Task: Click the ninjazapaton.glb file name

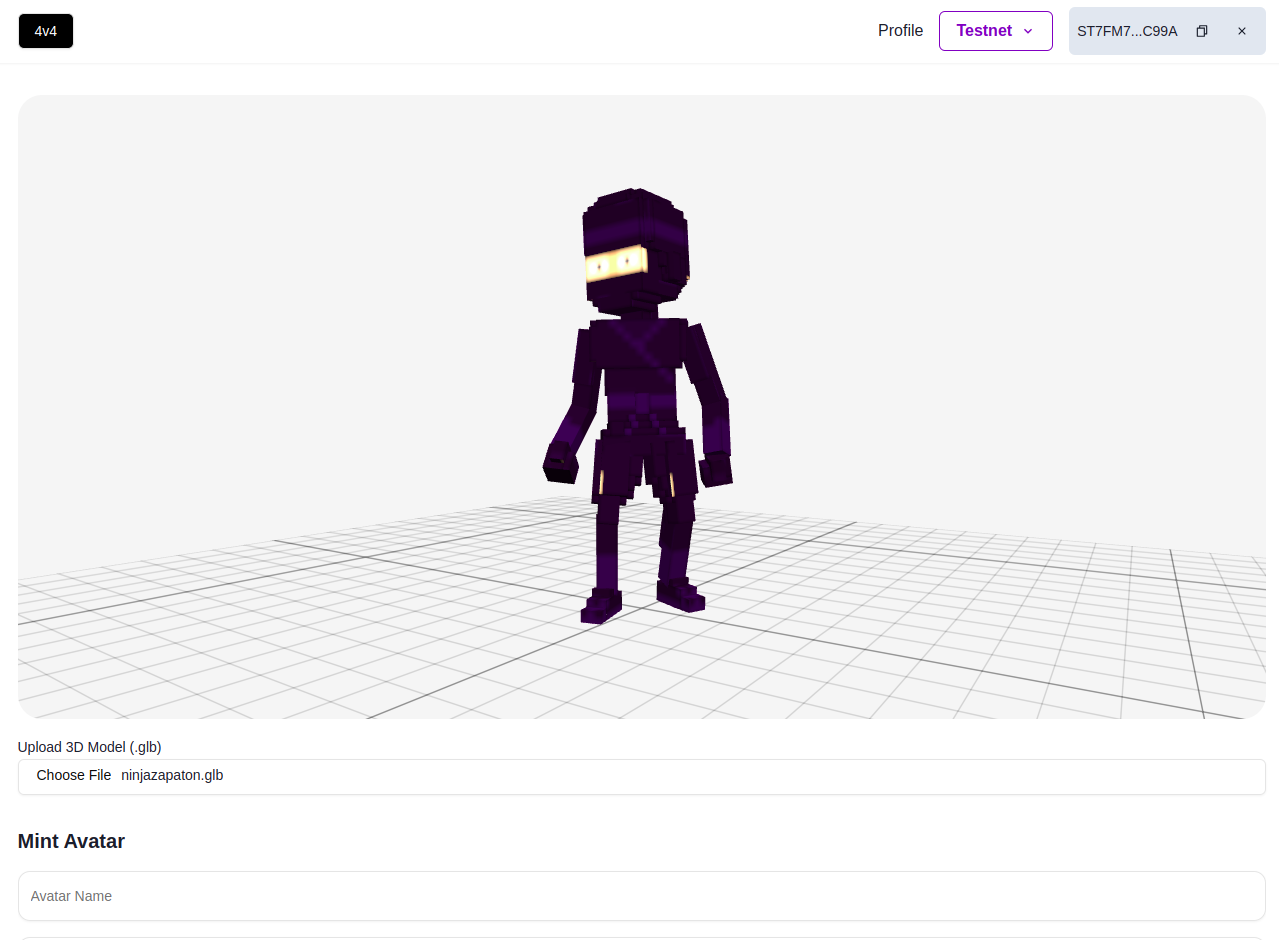Action: 172,776
